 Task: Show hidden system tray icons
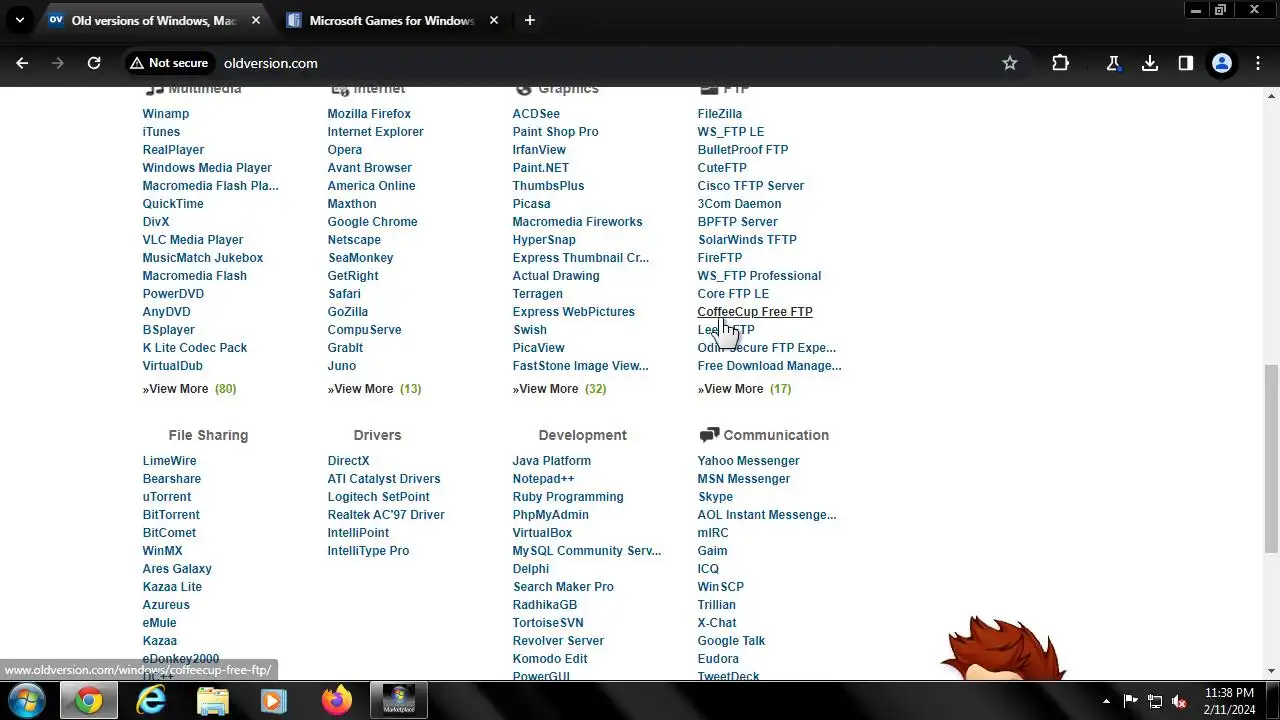point(1106,701)
